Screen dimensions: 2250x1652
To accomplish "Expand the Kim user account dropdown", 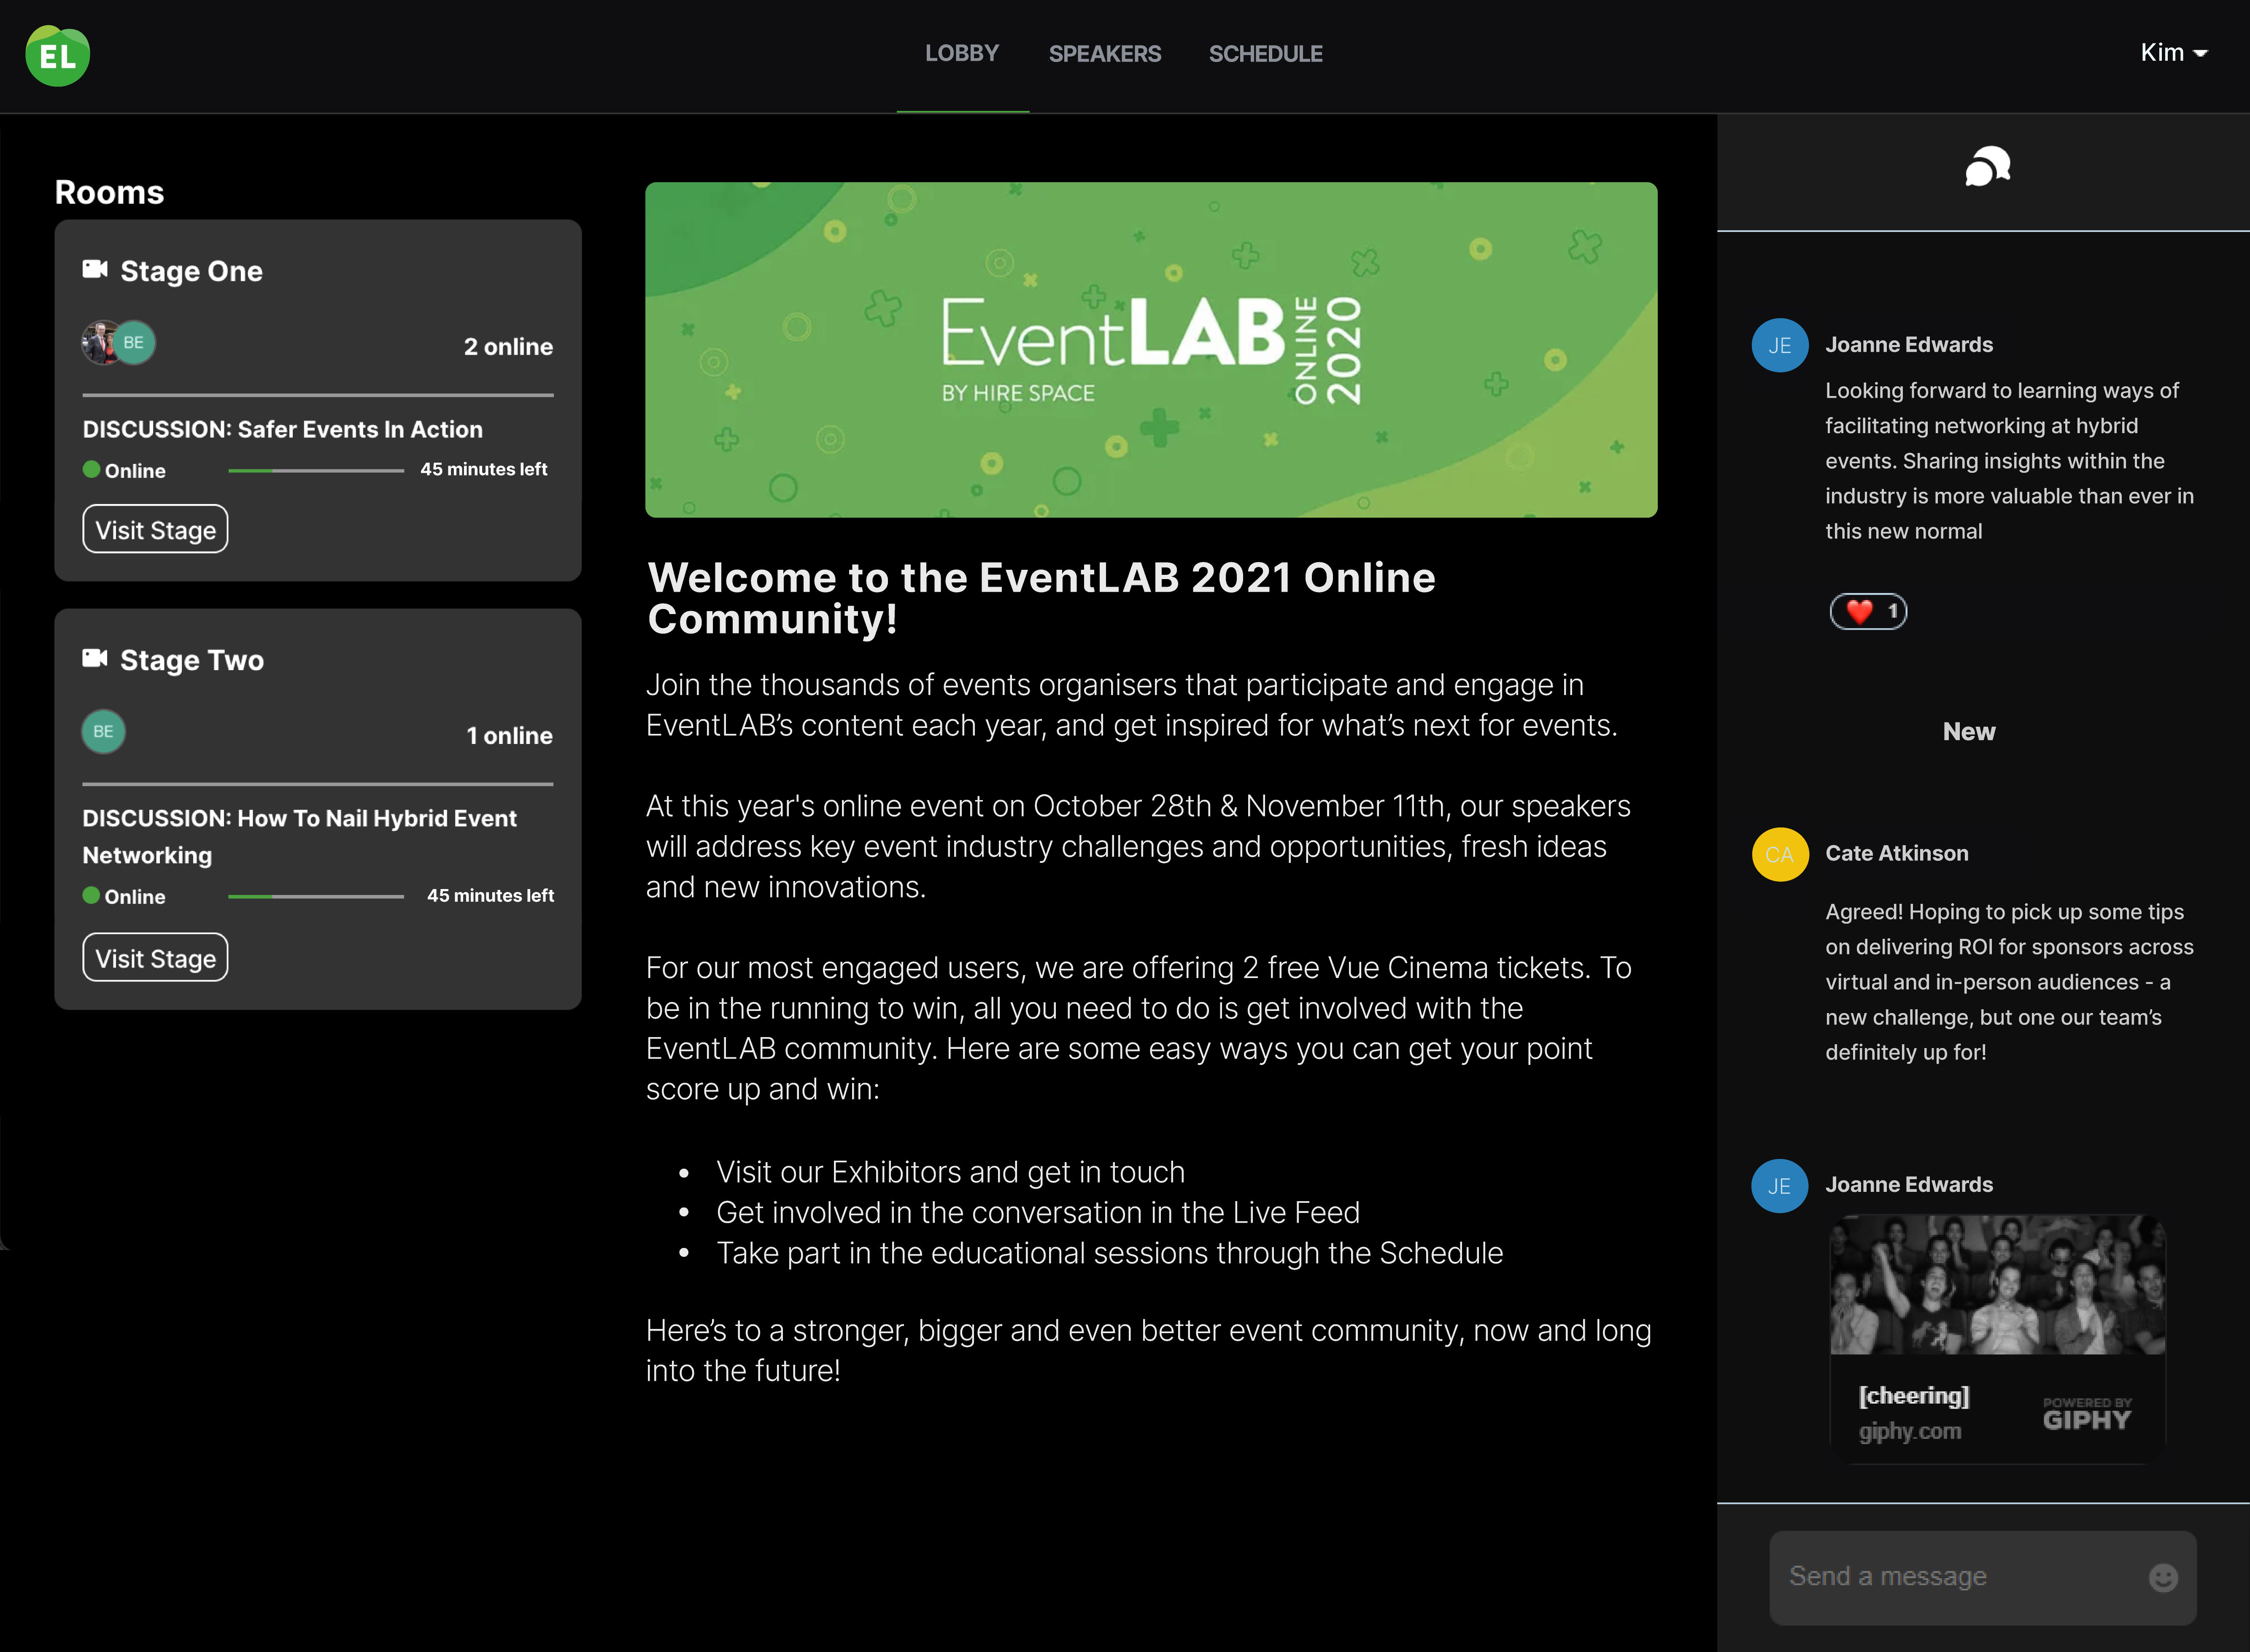I will pyautogui.click(x=2173, y=52).
